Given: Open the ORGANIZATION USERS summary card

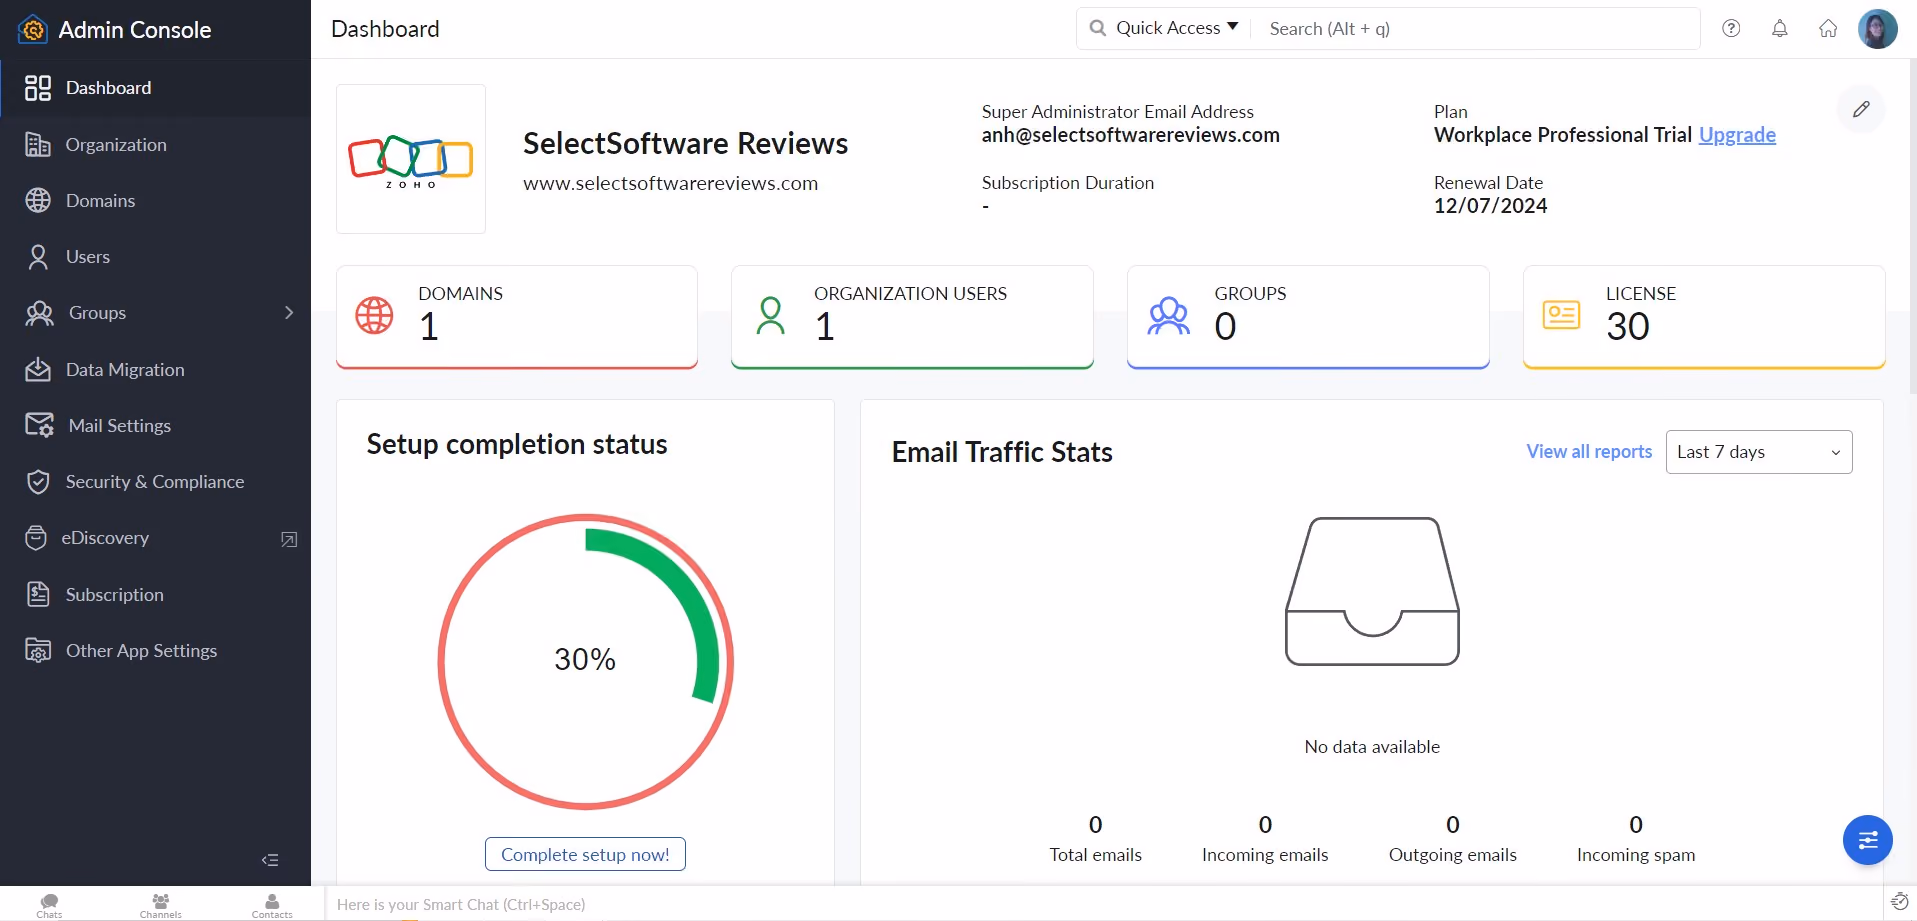Looking at the screenshot, I should [912, 317].
